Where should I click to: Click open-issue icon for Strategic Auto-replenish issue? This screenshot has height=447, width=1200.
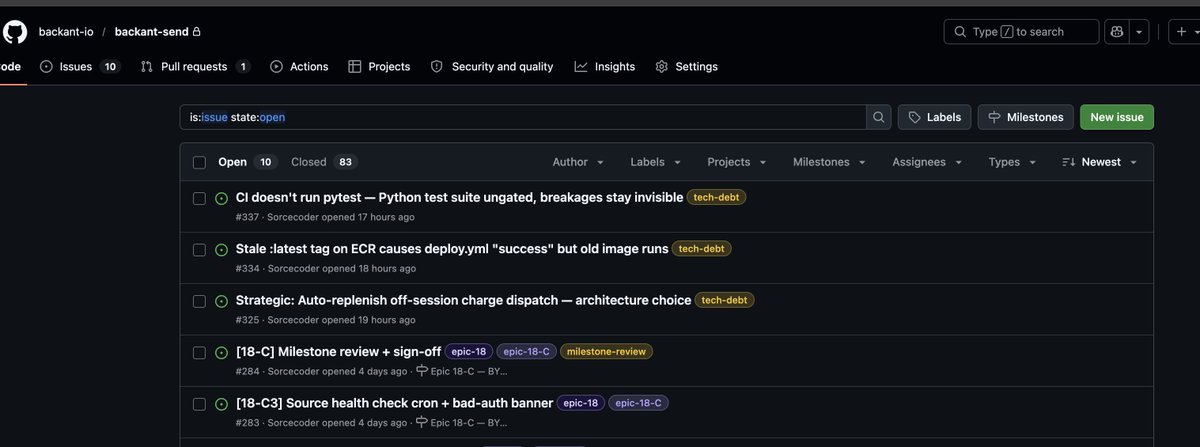coord(222,301)
